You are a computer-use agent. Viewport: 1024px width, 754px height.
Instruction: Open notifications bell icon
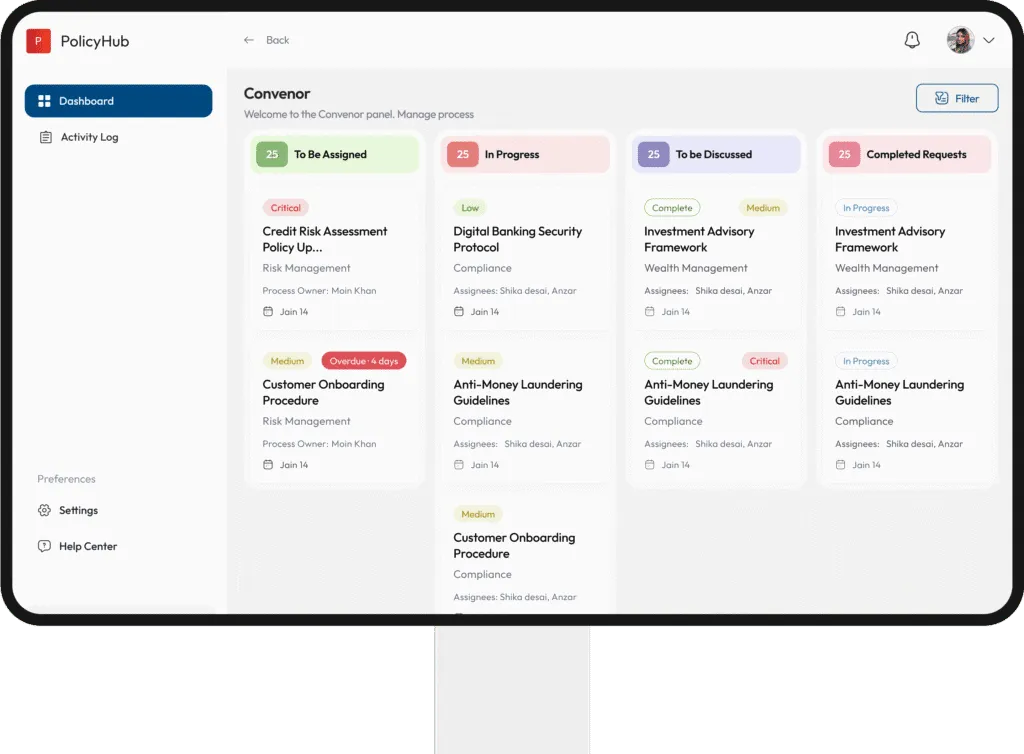[x=912, y=40]
